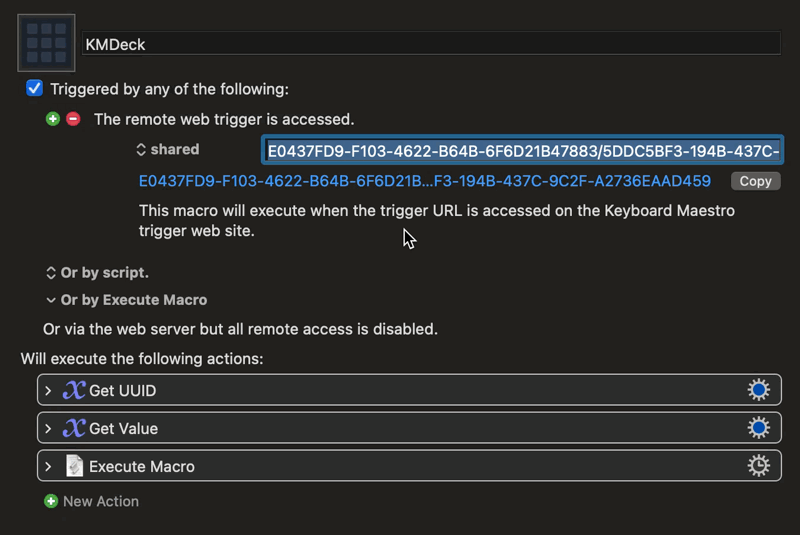This screenshot has height=535, width=800.
Task: Click the 'New Action' label
Action: tap(101, 501)
